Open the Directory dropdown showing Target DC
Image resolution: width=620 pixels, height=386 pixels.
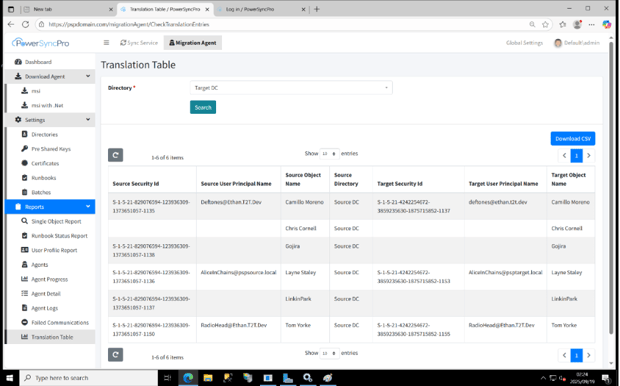coord(291,88)
